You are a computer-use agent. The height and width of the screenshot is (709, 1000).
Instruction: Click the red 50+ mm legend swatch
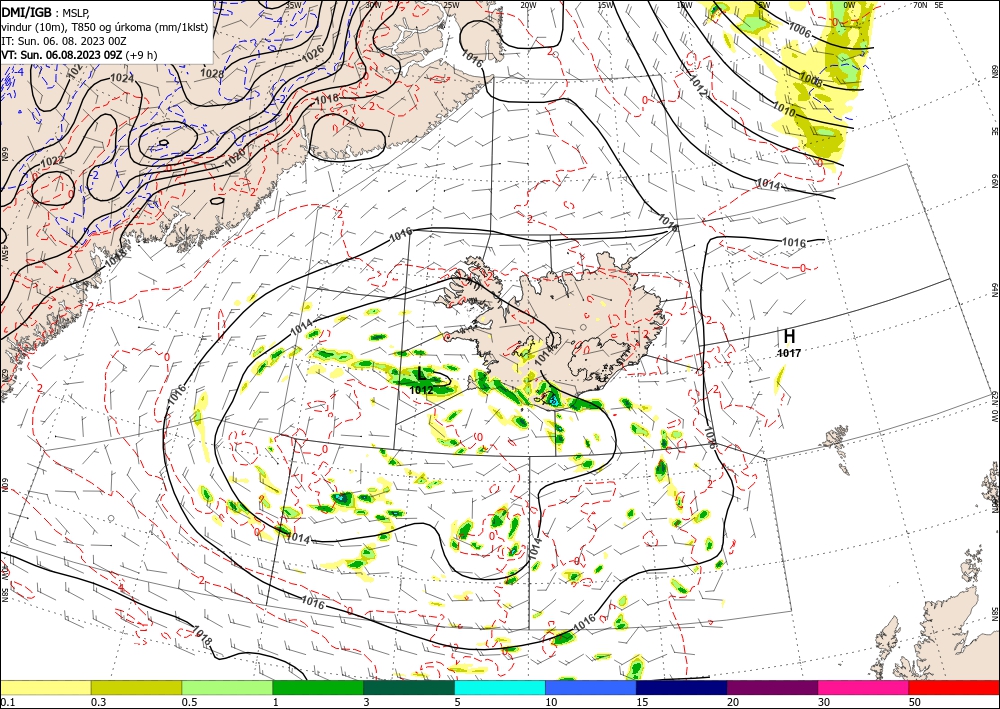coord(954,687)
